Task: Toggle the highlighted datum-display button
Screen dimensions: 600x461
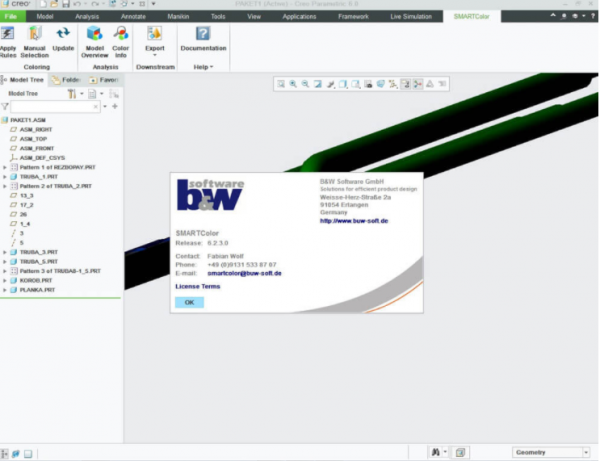Action: pos(406,84)
